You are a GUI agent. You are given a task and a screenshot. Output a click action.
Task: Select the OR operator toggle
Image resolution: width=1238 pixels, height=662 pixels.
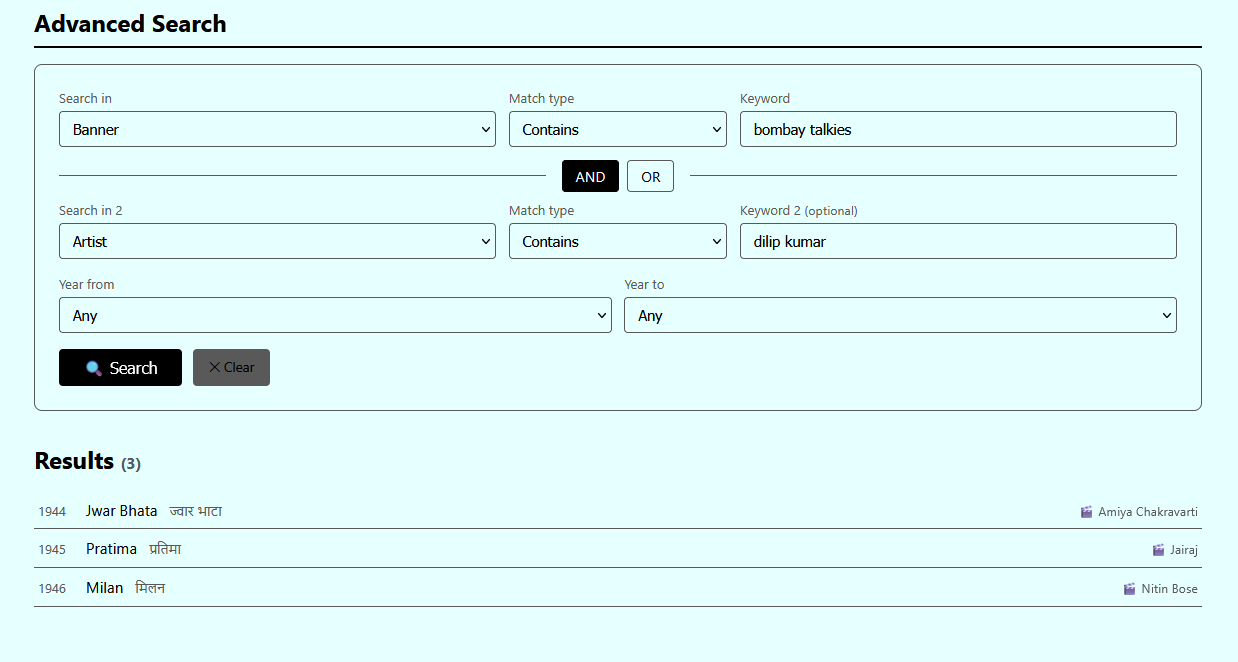(x=650, y=176)
